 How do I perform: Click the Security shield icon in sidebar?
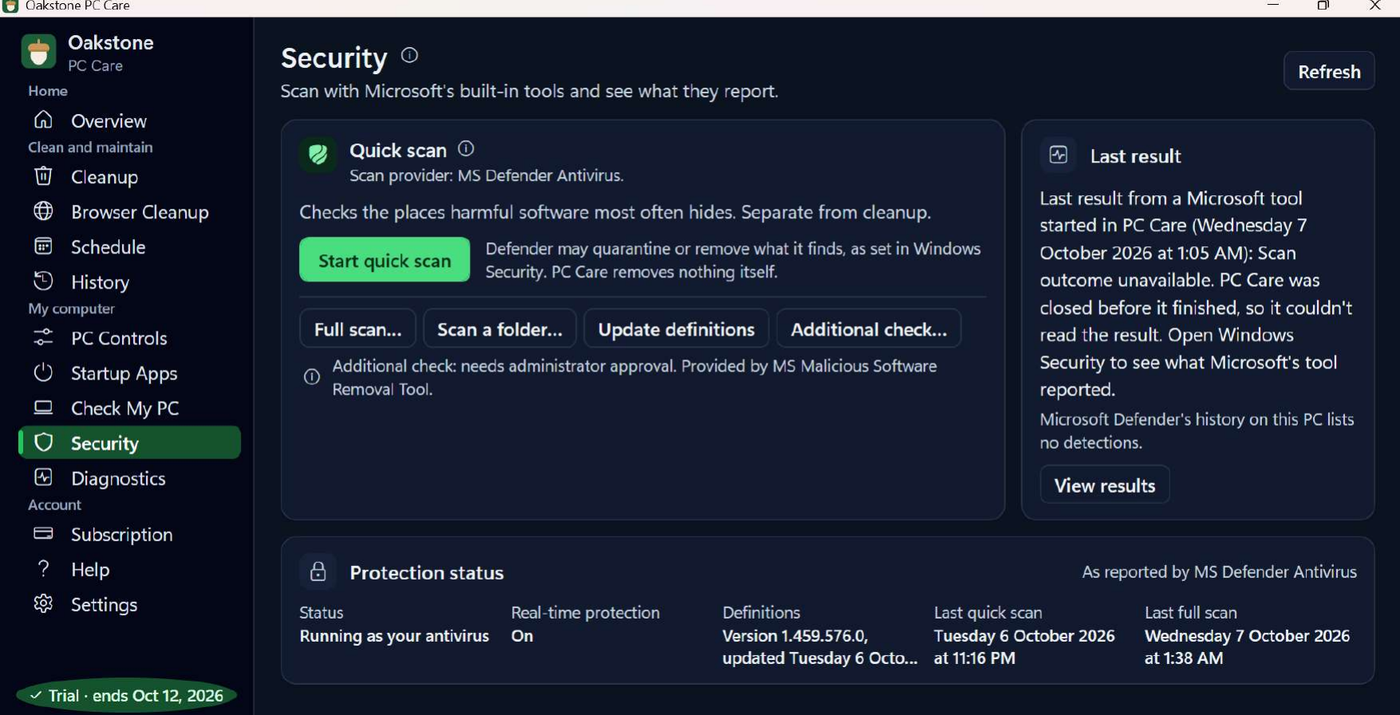[x=43, y=442]
